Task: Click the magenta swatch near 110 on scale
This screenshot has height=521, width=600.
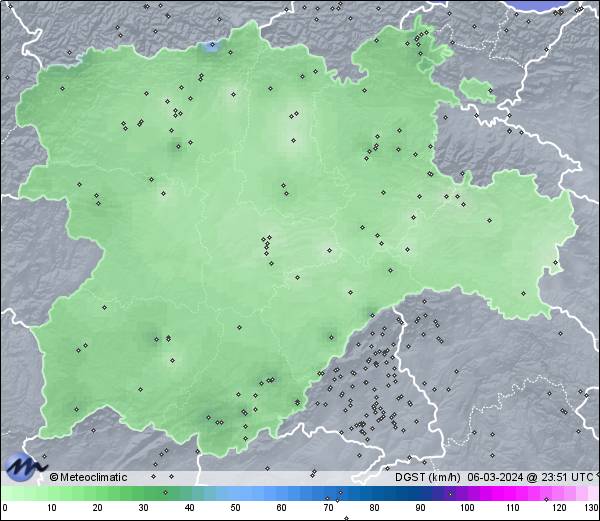Action: point(512,493)
